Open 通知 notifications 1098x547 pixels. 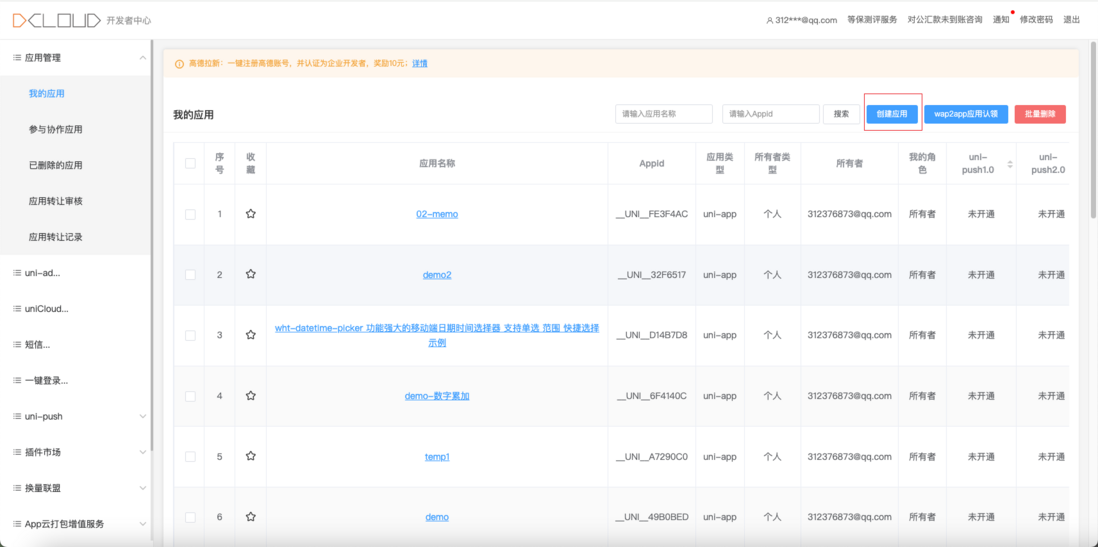[1001, 20]
